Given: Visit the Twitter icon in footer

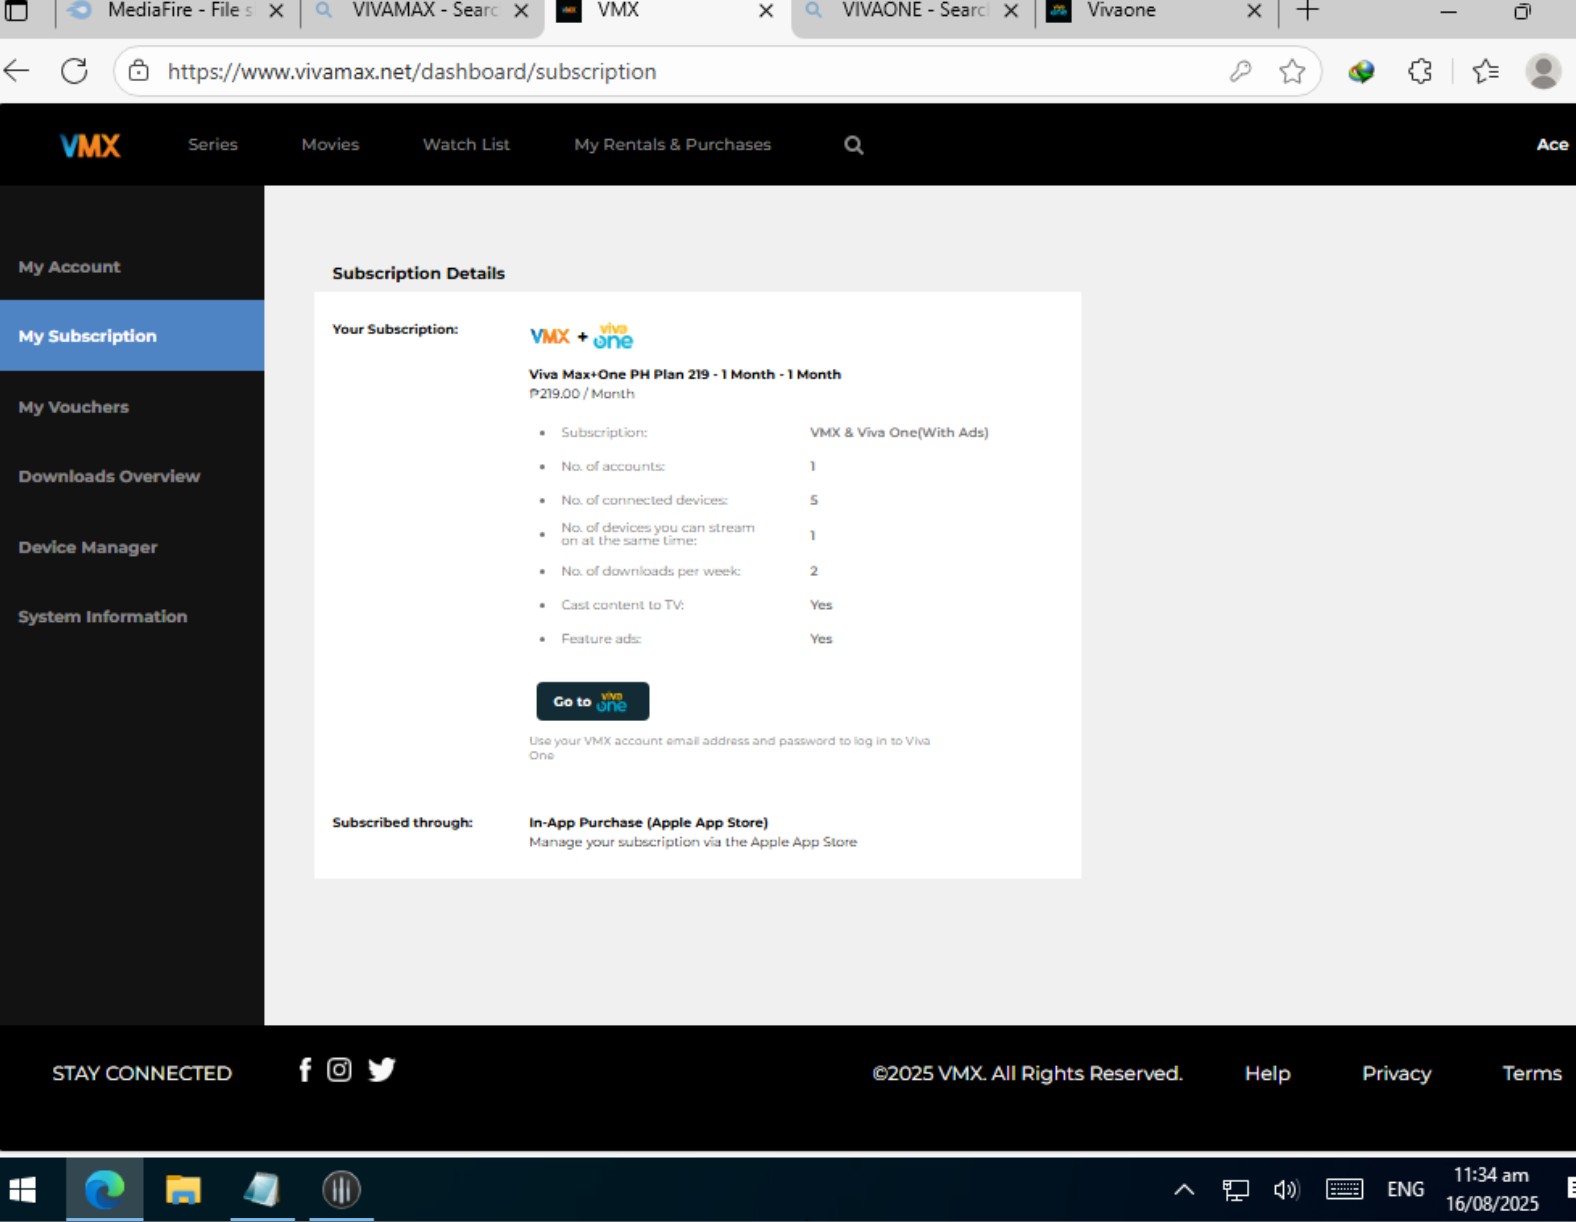Looking at the screenshot, I should pos(381,1070).
